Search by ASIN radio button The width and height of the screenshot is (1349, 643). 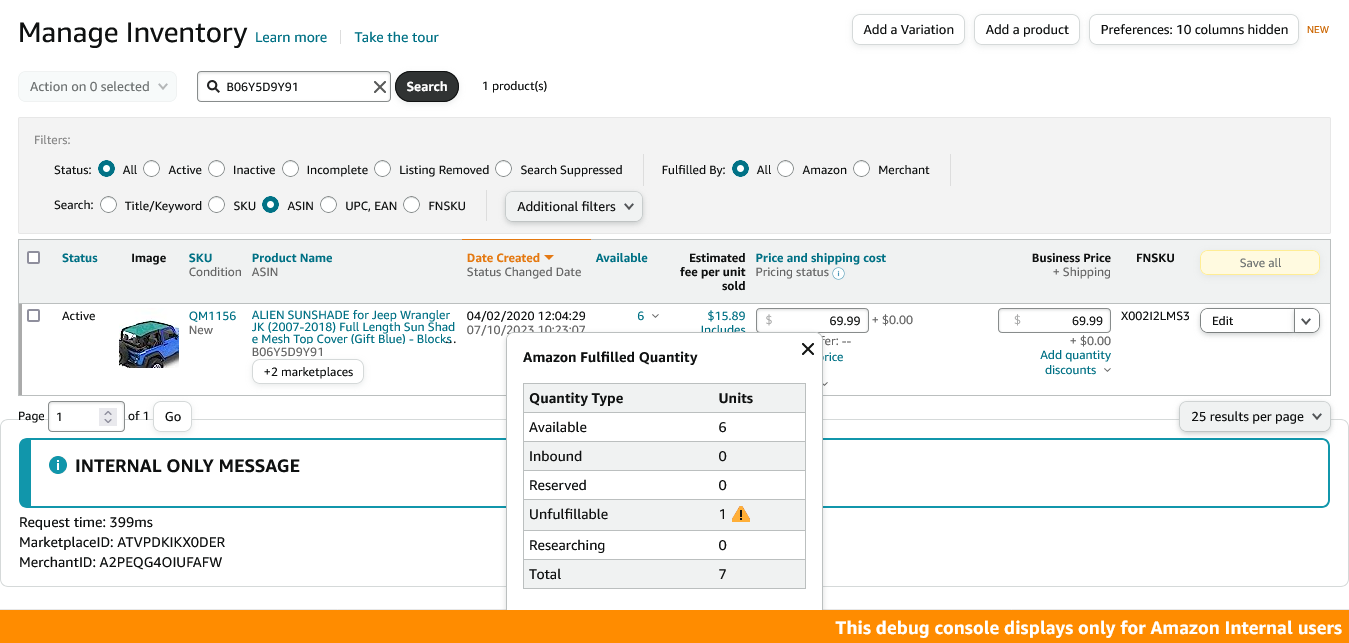click(x=271, y=205)
